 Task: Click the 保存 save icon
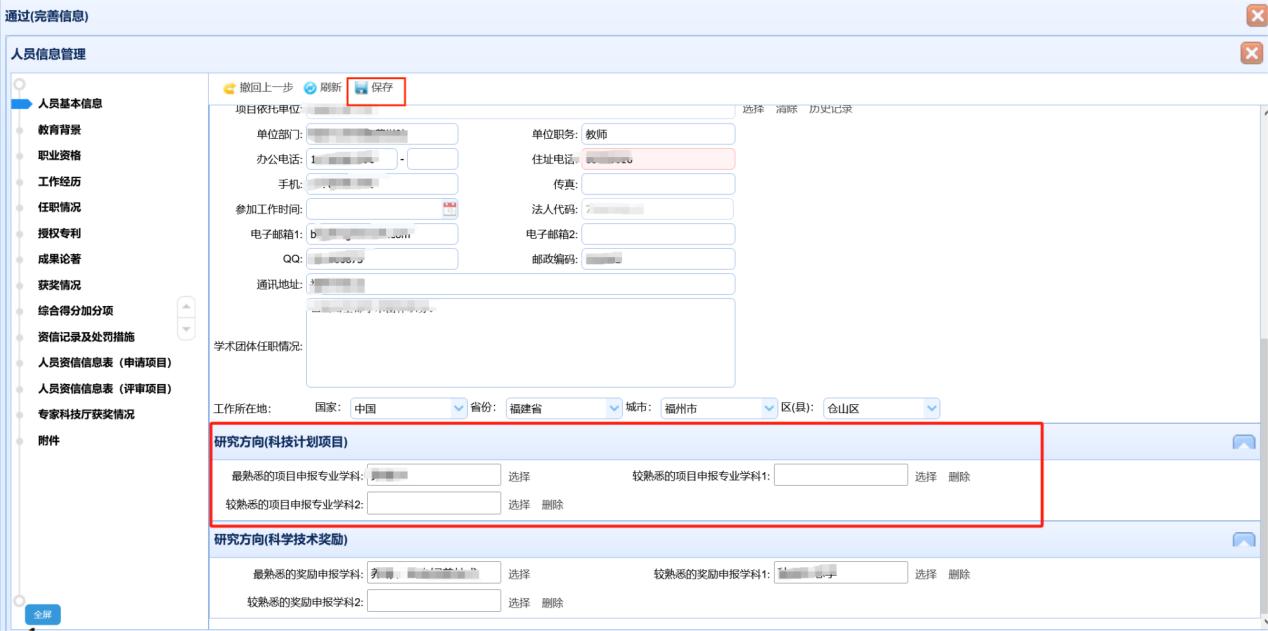(361, 88)
